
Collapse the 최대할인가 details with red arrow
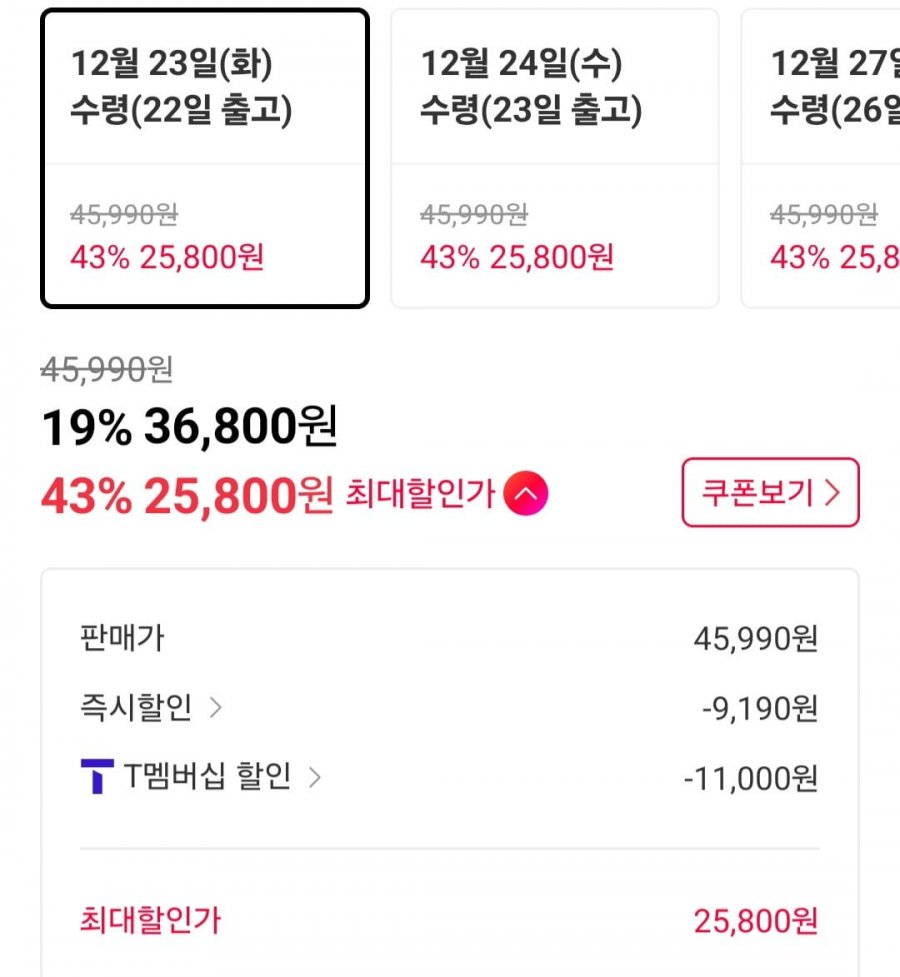click(x=526, y=493)
